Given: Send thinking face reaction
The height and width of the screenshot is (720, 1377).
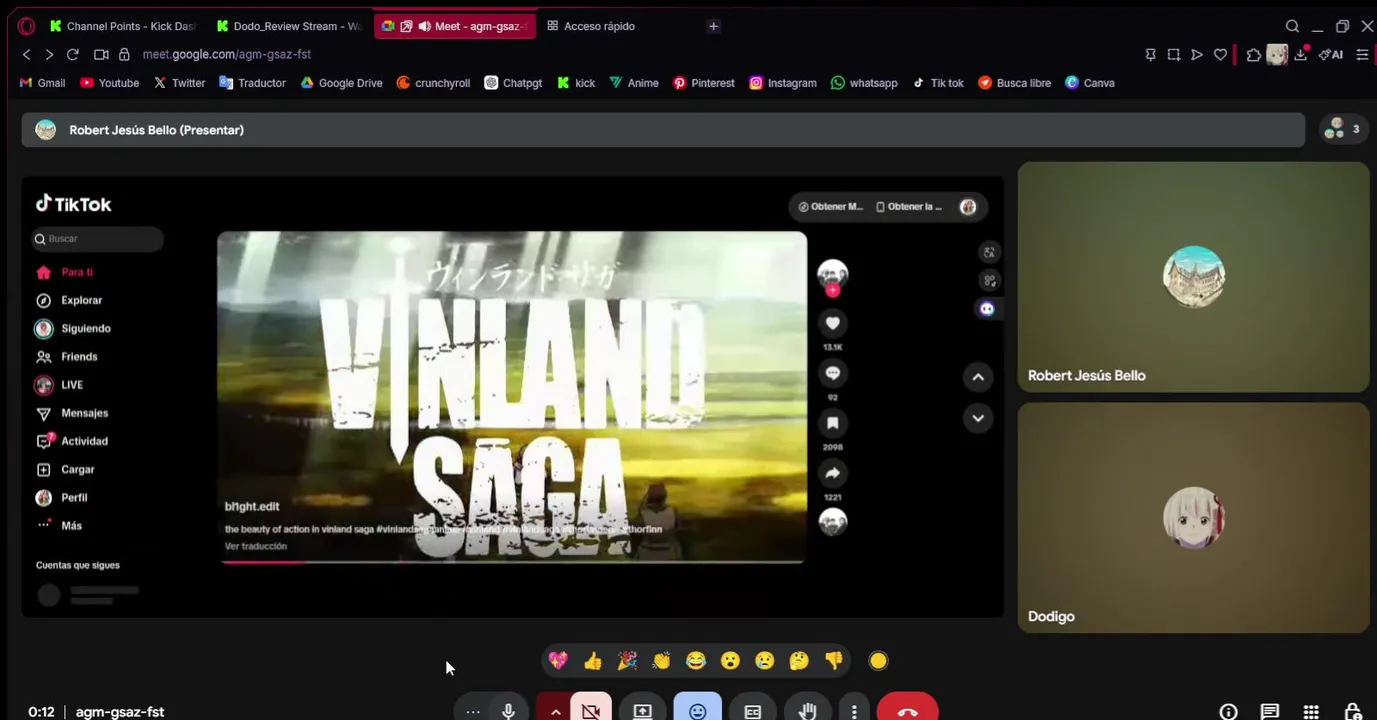Looking at the screenshot, I should [799, 660].
